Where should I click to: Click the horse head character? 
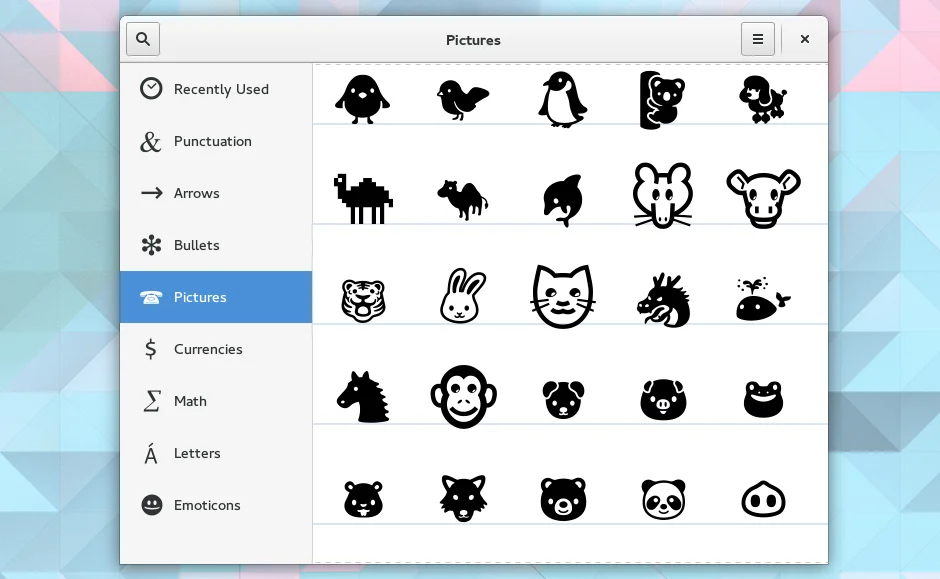pos(362,397)
